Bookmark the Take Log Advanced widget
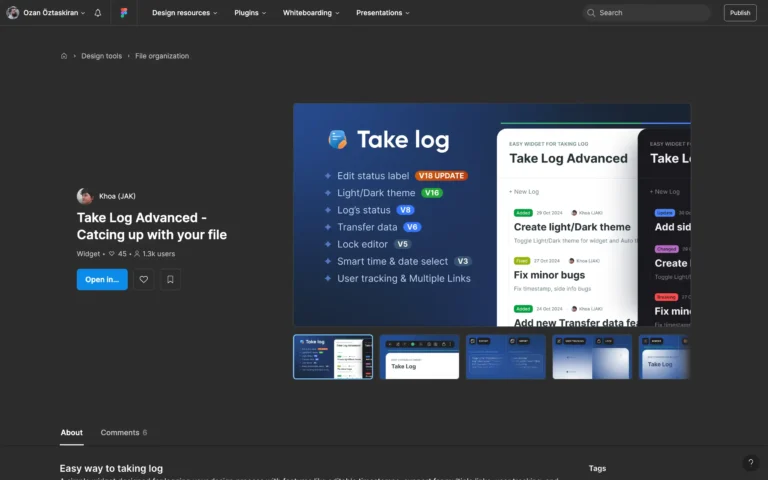The height and width of the screenshot is (480, 768). coord(170,279)
